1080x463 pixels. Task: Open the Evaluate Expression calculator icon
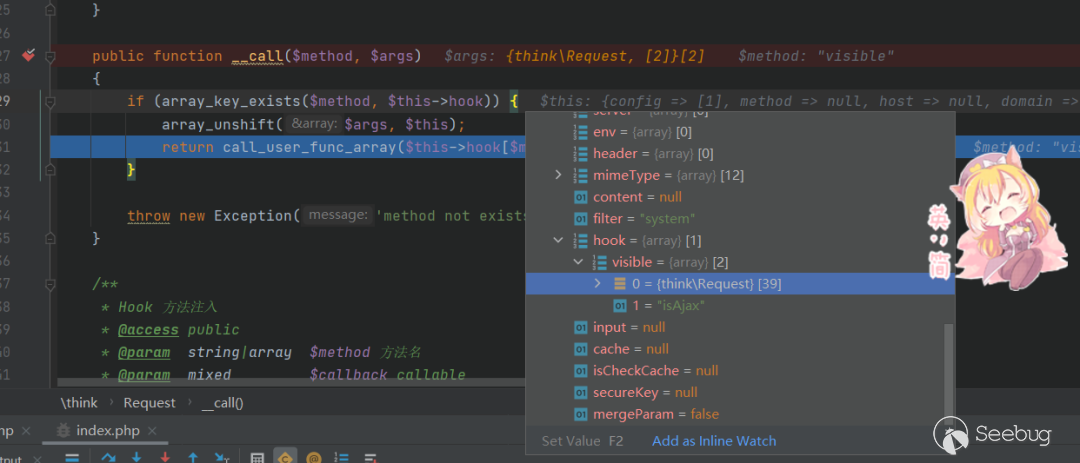(x=257, y=458)
